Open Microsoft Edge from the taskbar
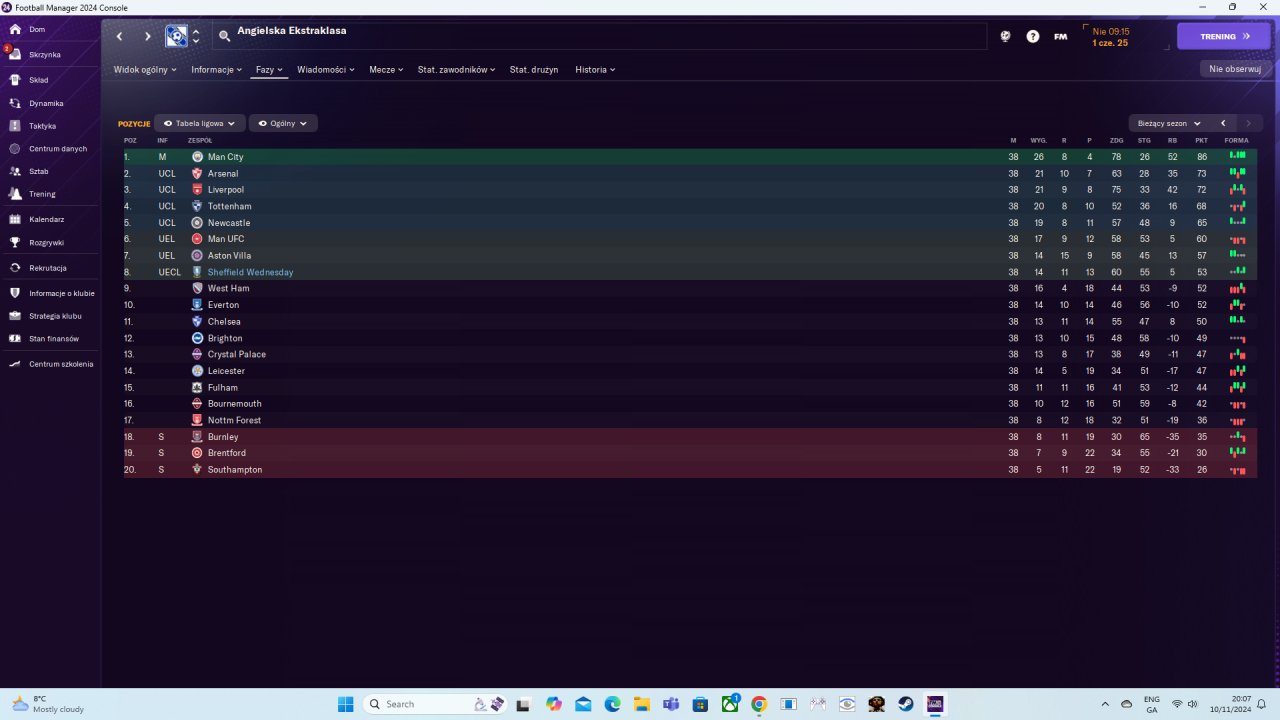The image size is (1280, 720). pos(612,704)
